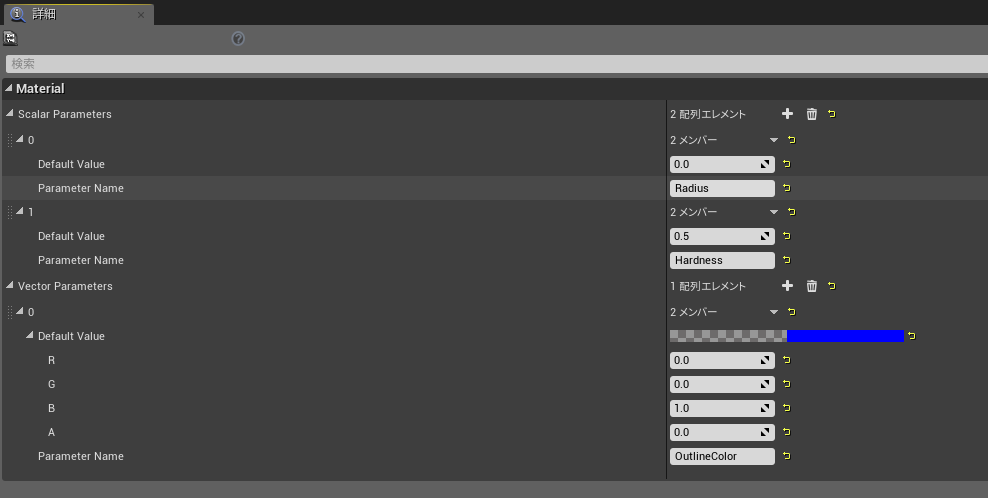Click the drag-spinner arrow in the B field

765,408
